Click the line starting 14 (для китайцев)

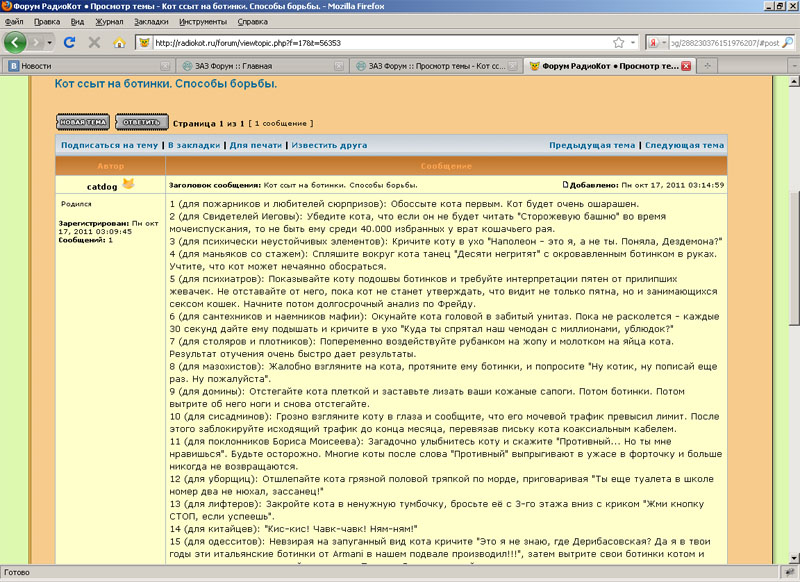click(x=294, y=529)
